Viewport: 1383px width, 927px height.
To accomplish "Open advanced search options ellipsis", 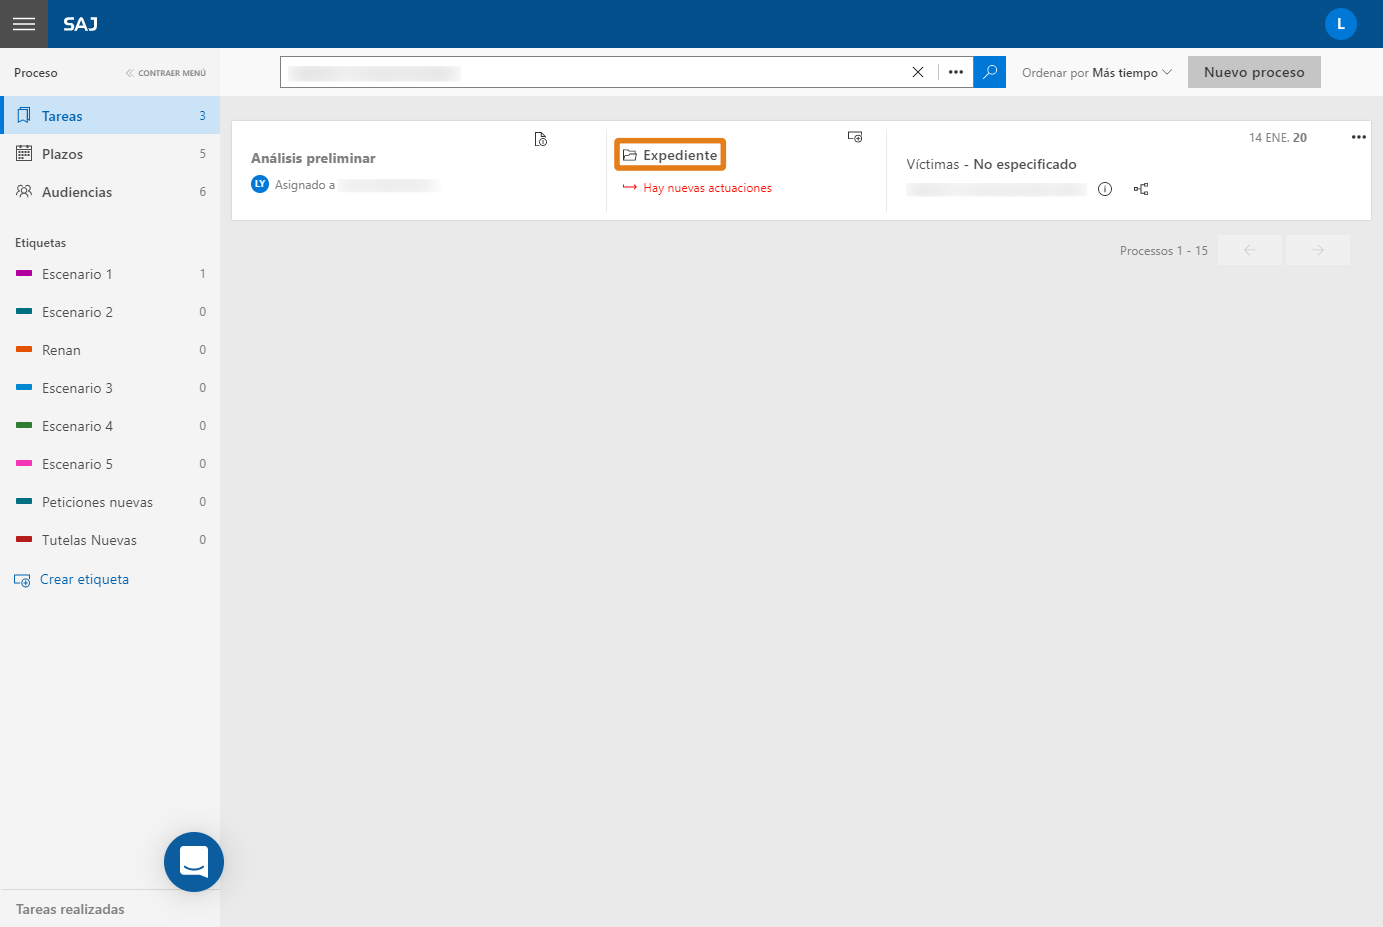I will (956, 72).
